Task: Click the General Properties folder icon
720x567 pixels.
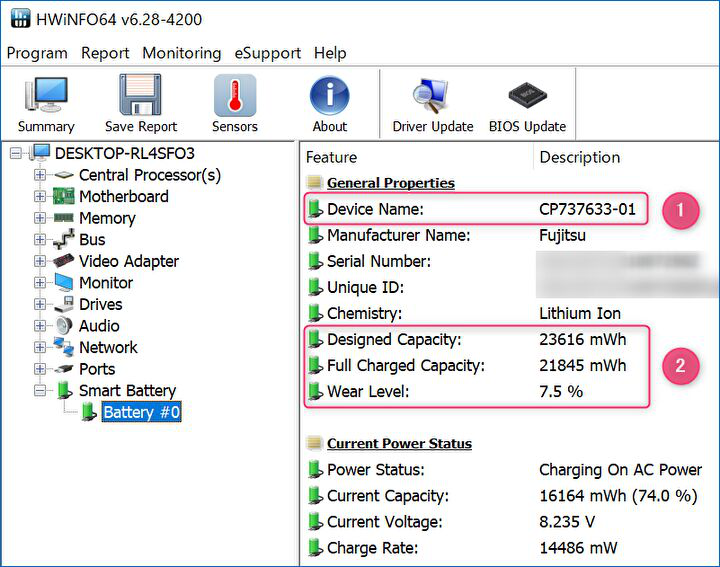Action: 315,183
